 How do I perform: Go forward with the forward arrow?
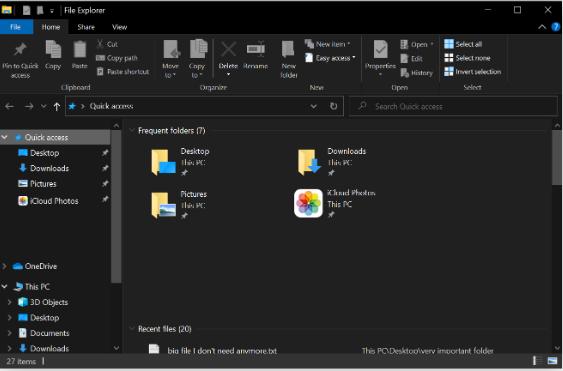tap(29, 106)
